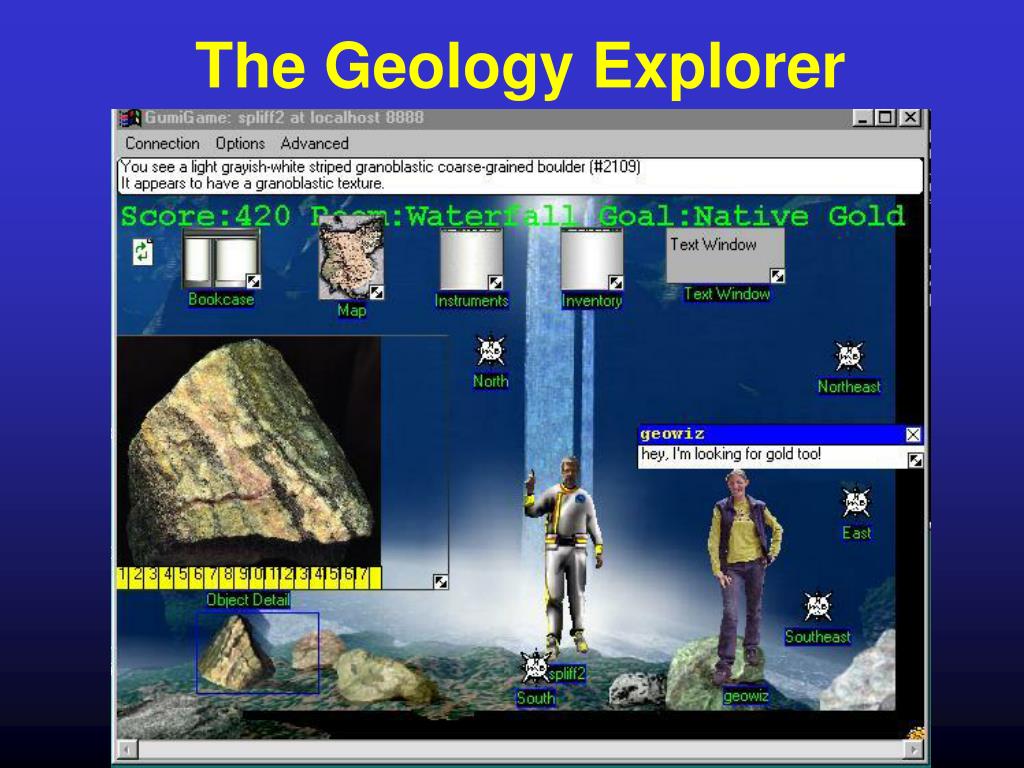Viewport: 1024px width, 768px height.
Task: Open the Options menu
Action: 240,143
